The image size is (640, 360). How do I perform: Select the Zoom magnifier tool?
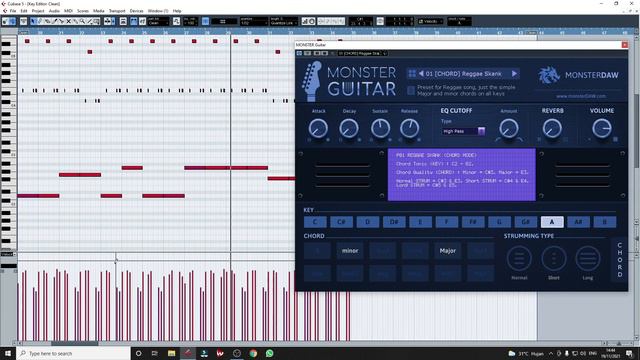pyautogui.click(x=82, y=21)
